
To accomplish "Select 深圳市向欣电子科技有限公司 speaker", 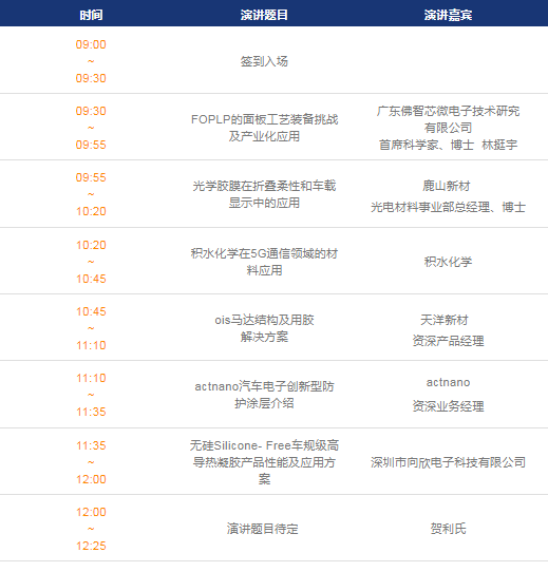I will click(448, 462).
